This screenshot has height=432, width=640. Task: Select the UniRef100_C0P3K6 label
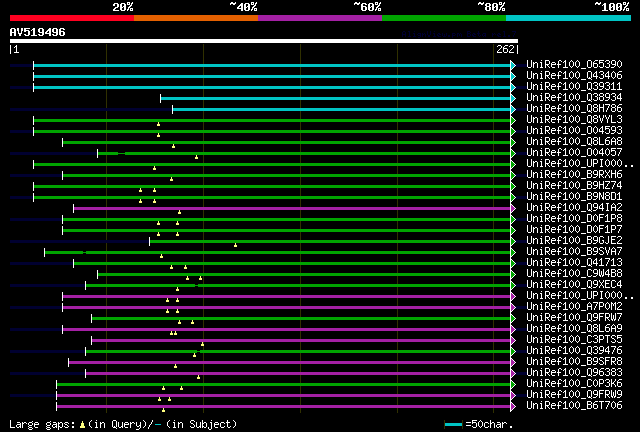pos(574,384)
